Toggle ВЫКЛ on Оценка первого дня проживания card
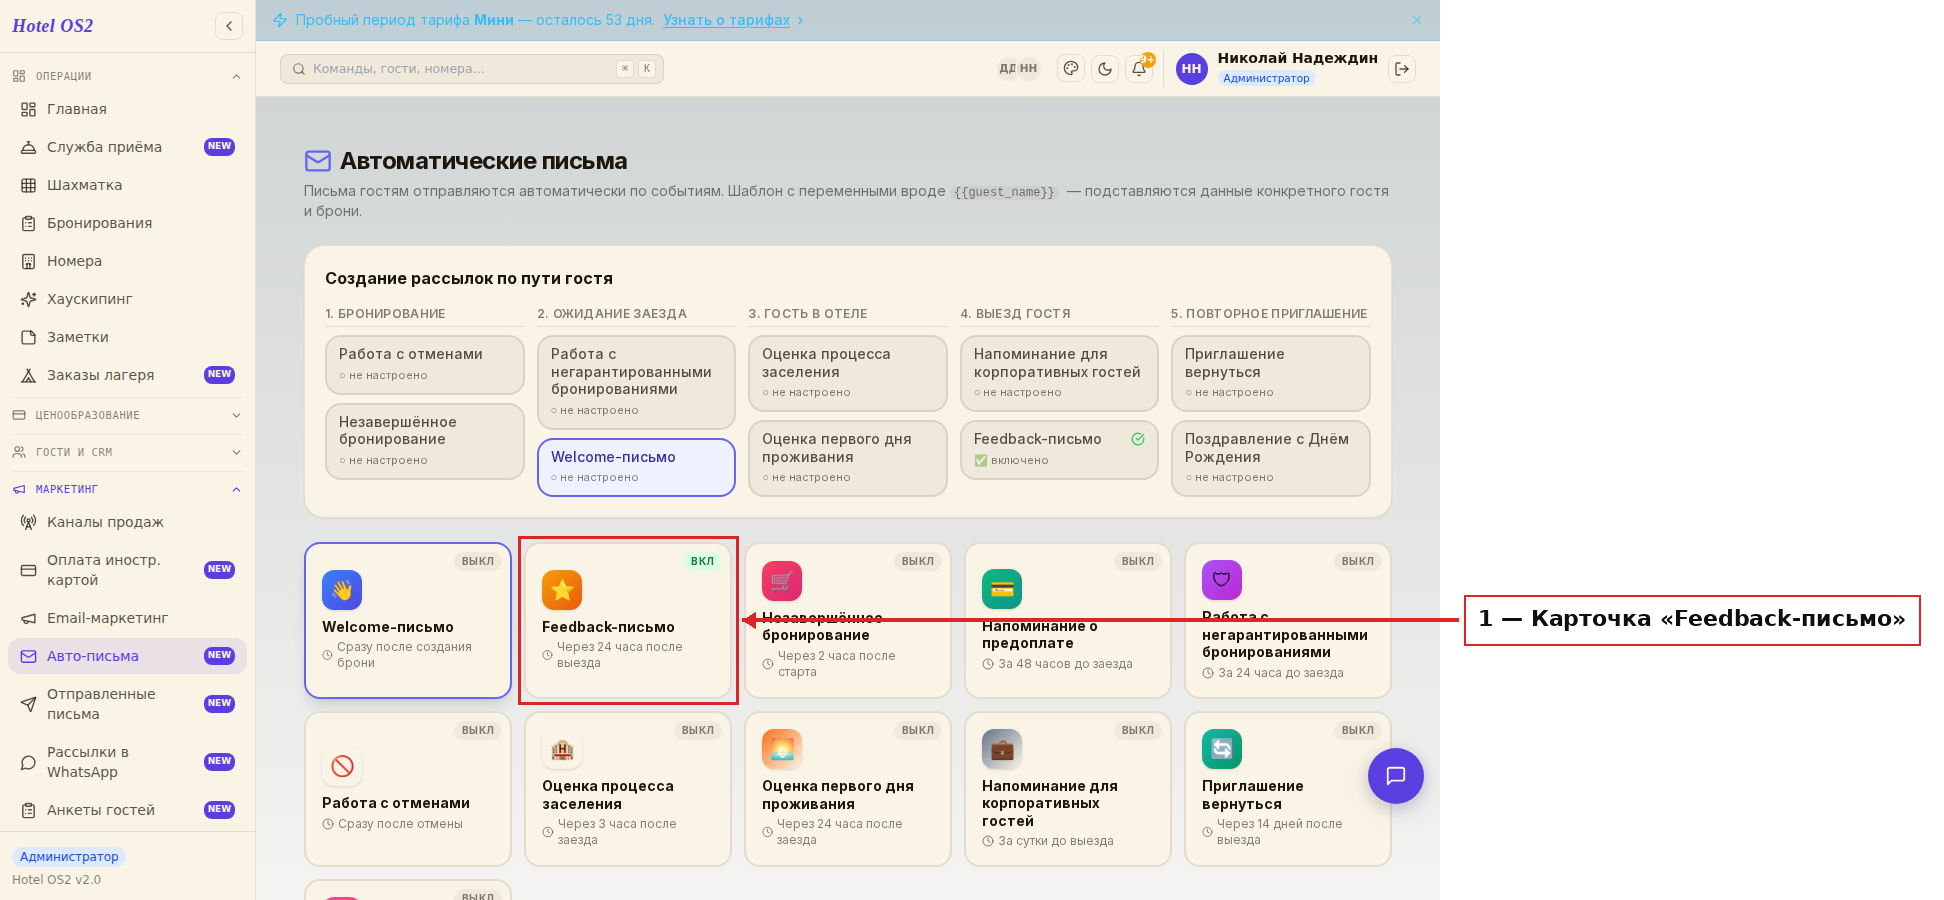The image size is (1944, 900). [918, 731]
